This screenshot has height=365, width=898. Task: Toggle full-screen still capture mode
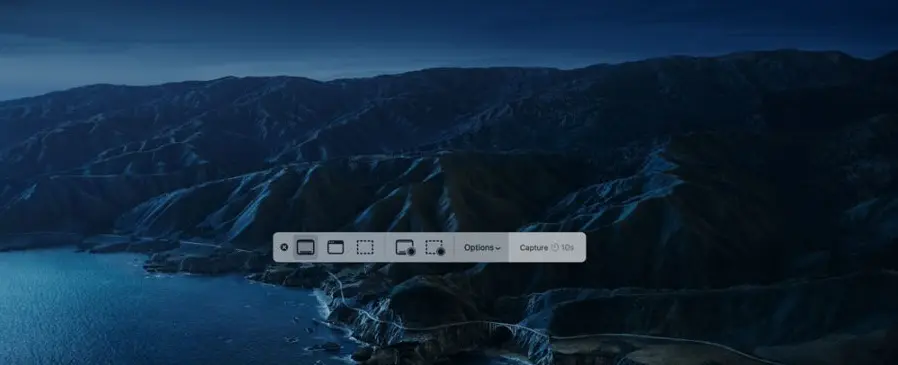pos(305,248)
